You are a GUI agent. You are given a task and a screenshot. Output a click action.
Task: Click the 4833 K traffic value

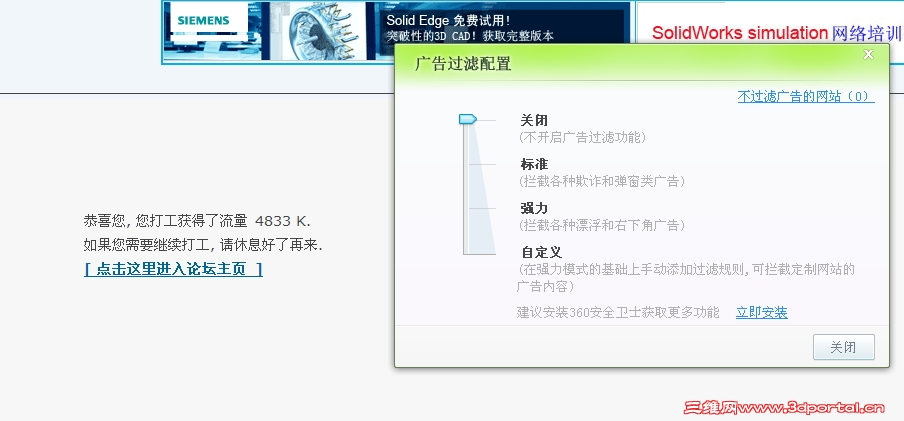(282, 221)
